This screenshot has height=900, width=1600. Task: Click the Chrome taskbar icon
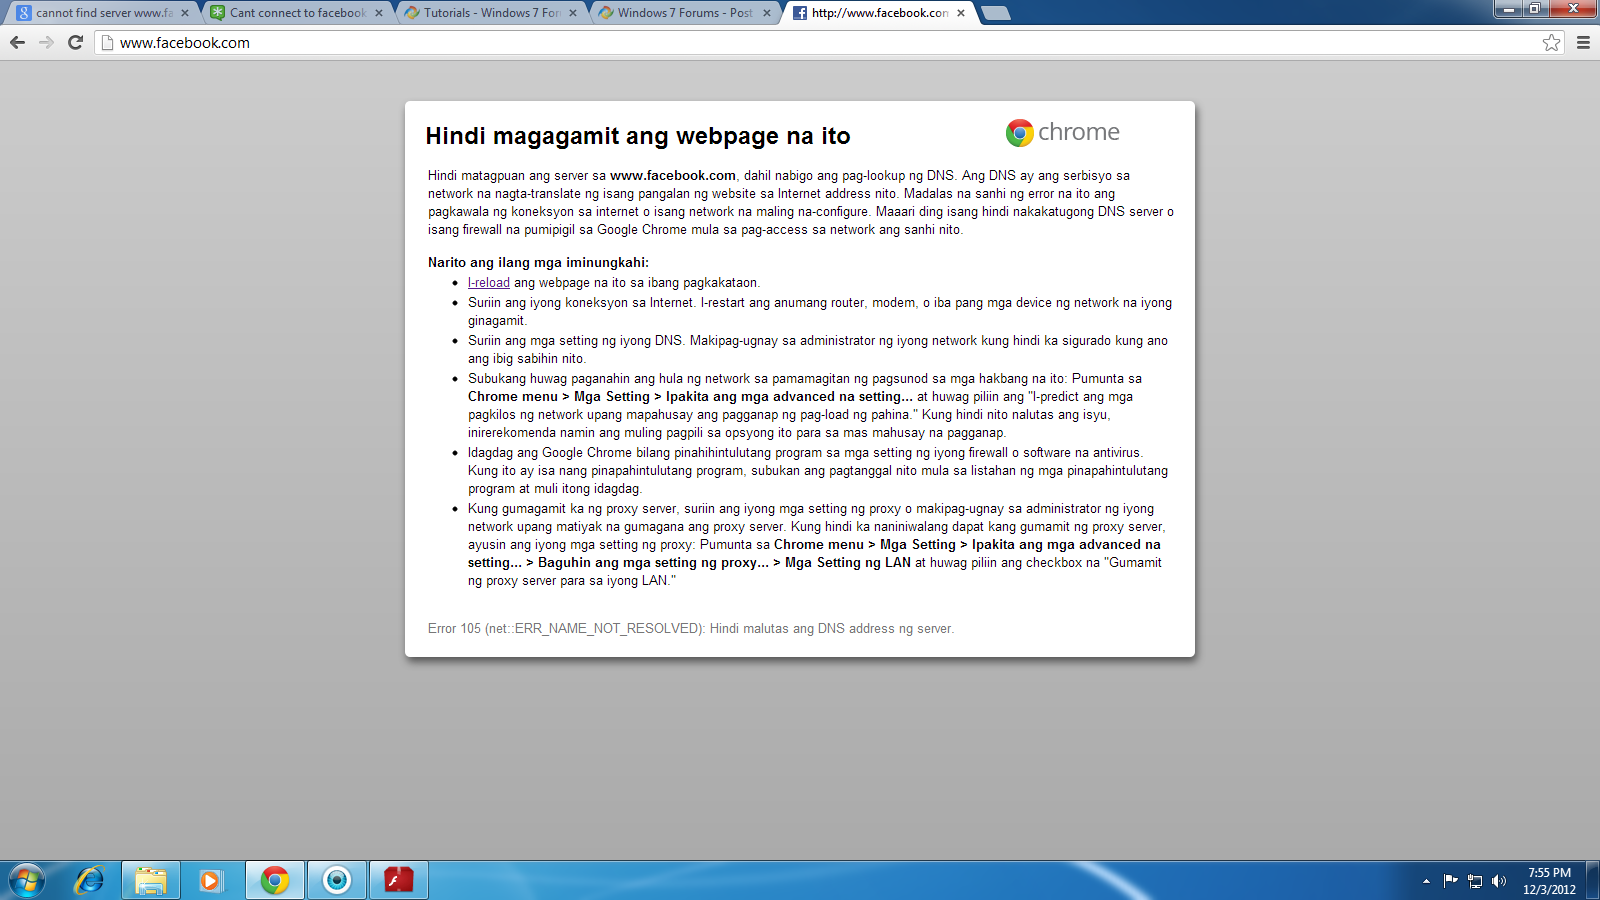pos(275,881)
